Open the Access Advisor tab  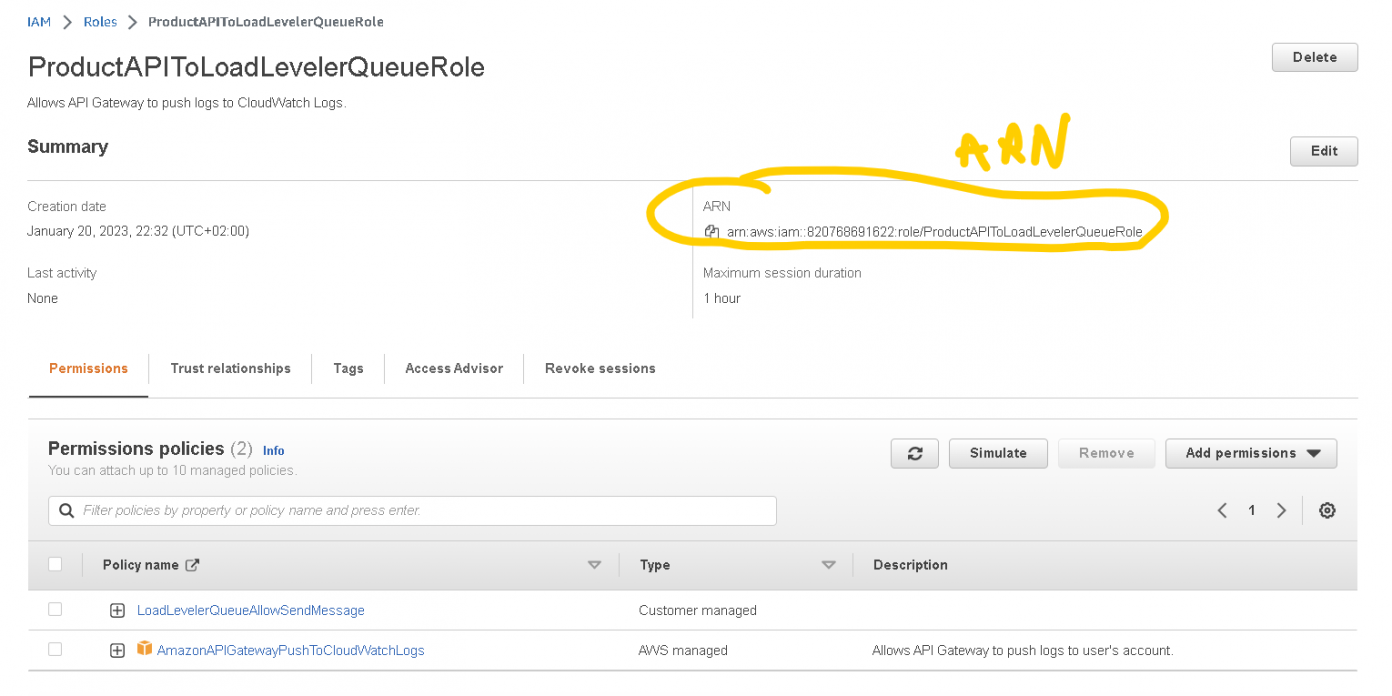point(453,368)
